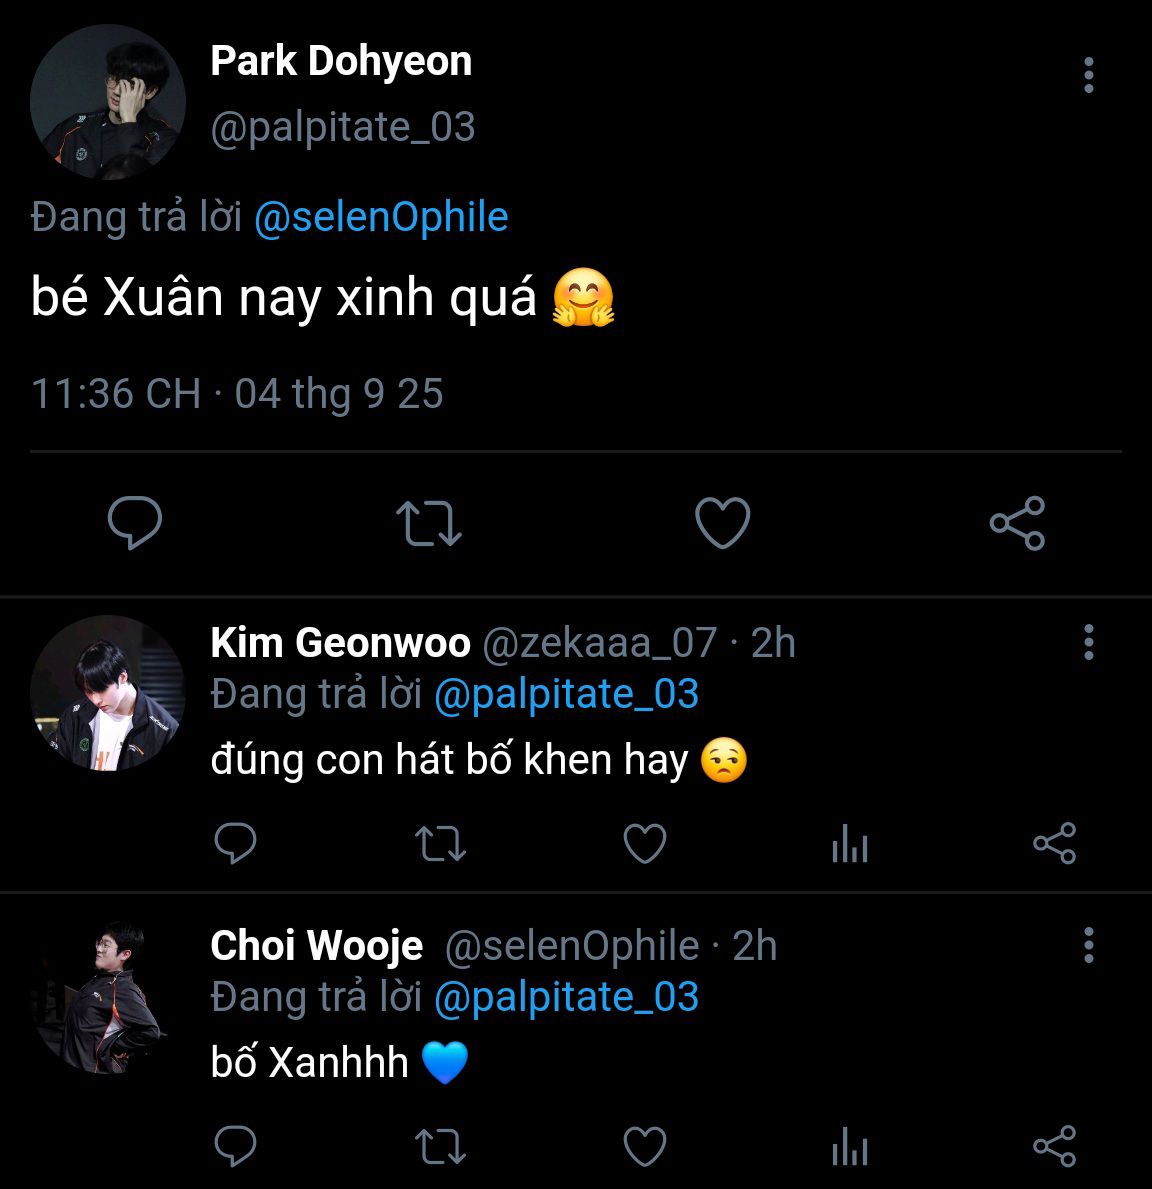Like Kim Geonwoo's reply

645,844
